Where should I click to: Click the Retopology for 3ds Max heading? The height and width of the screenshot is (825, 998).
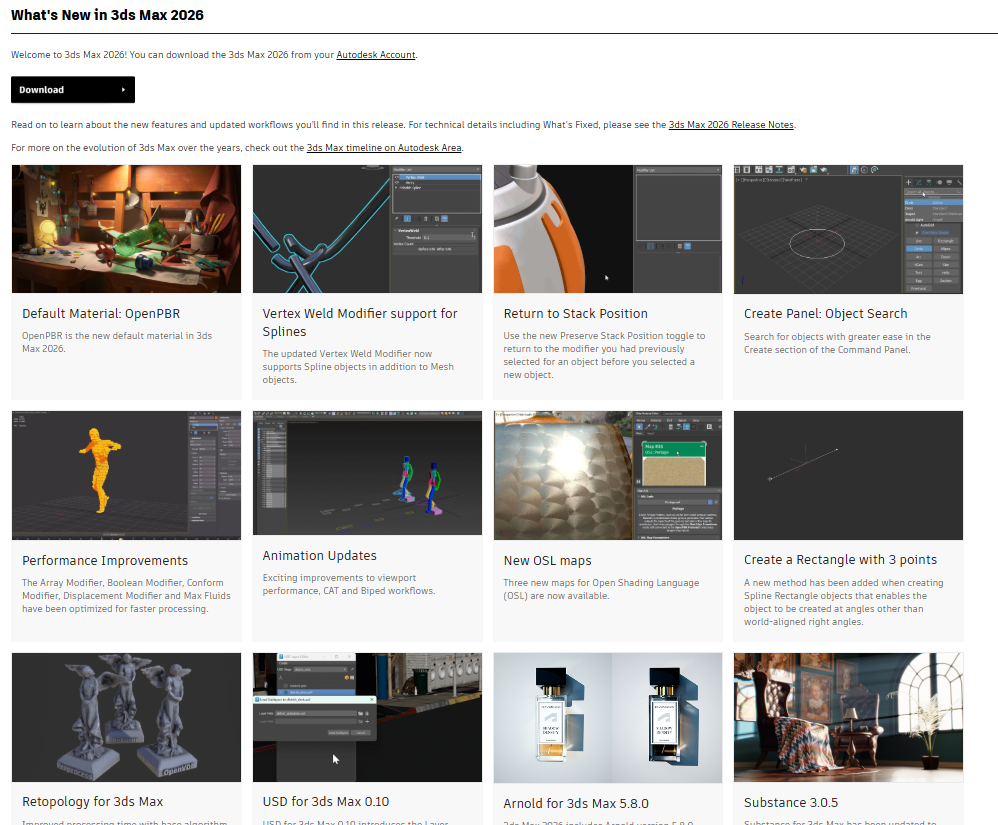tap(92, 801)
